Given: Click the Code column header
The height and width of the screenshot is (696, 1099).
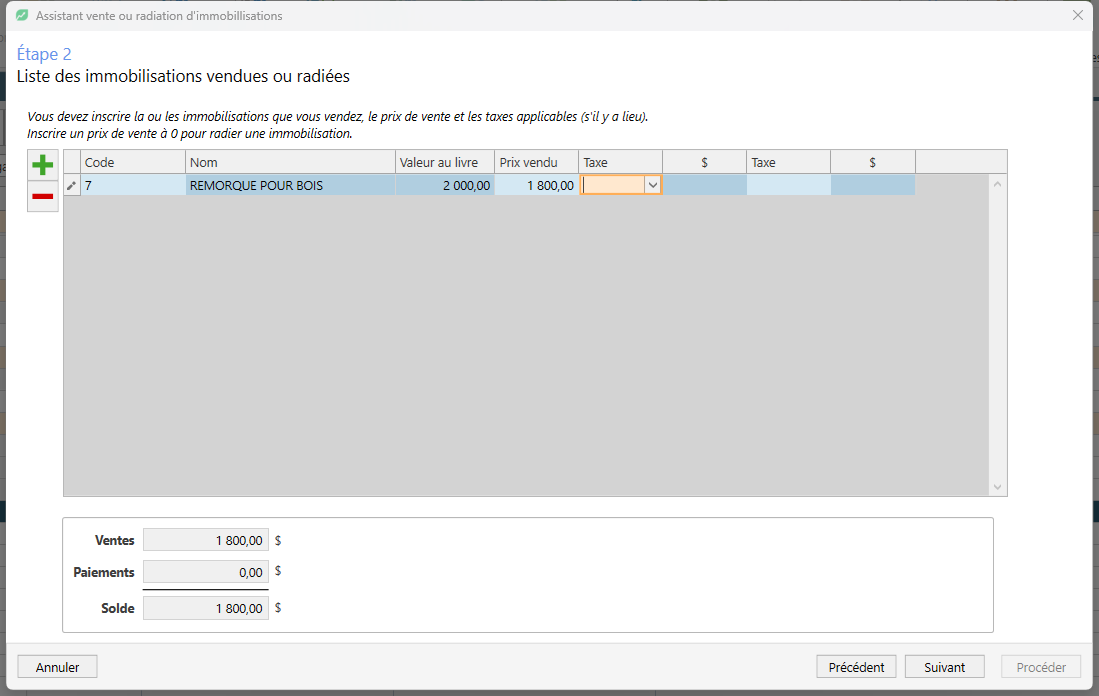Looking at the screenshot, I should click(x=133, y=163).
